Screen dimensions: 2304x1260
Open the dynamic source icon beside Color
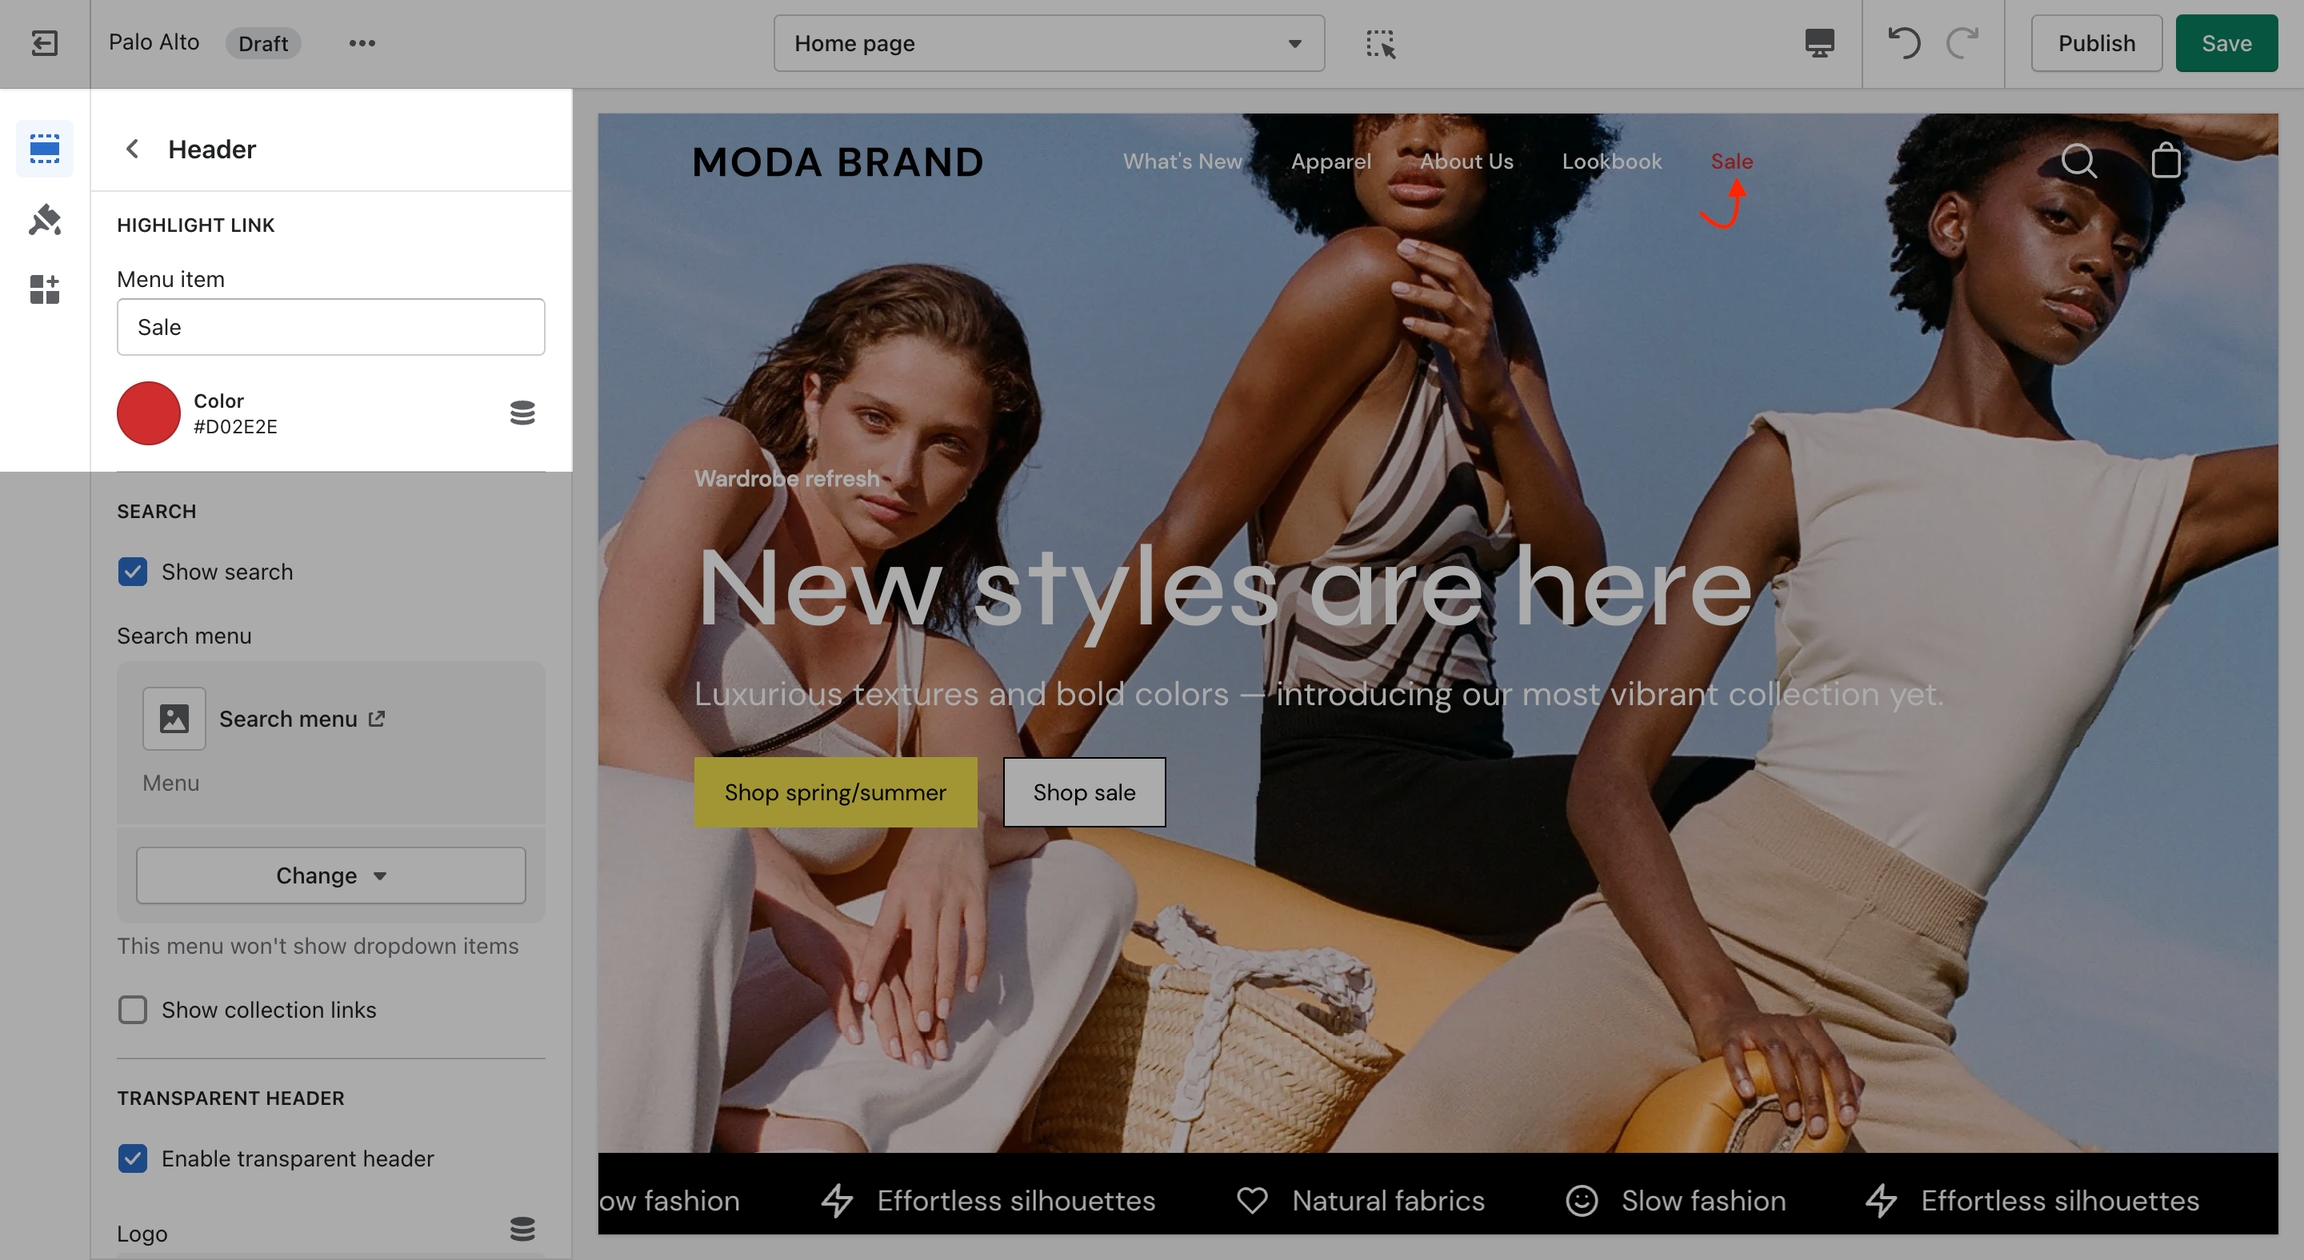(522, 412)
